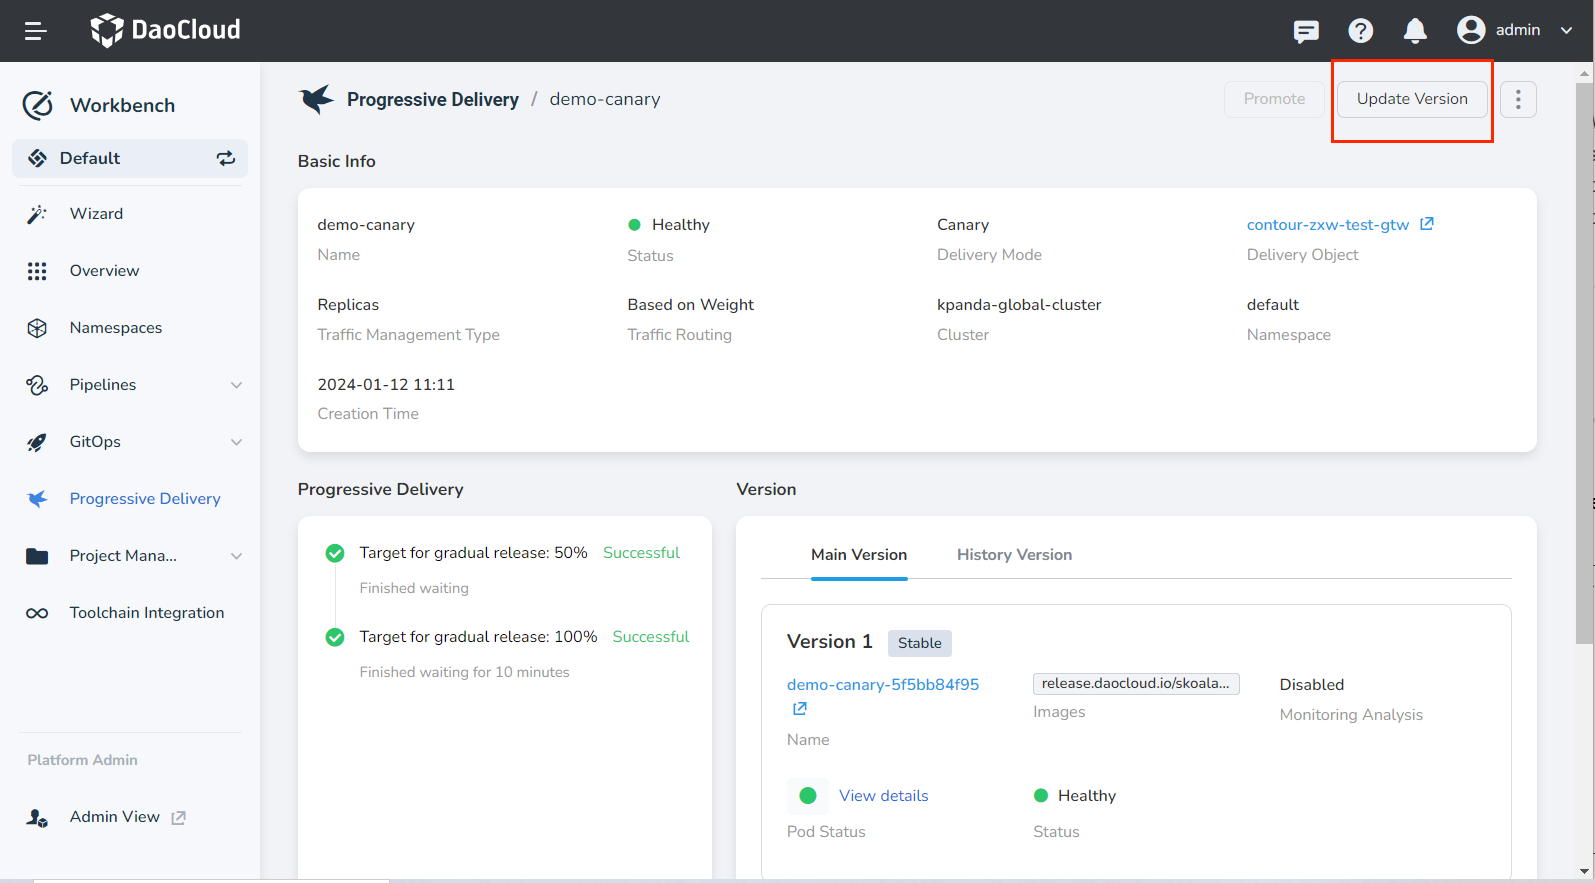Select the Main Version tab
The height and width of the screenshot is (883, 1595).
pyautogui.click(x=858, y=555)
